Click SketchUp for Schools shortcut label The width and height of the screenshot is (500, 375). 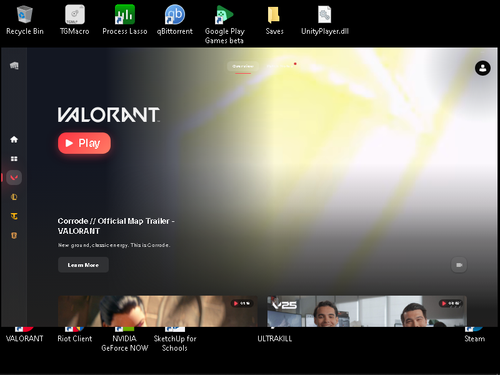[175, 343]
